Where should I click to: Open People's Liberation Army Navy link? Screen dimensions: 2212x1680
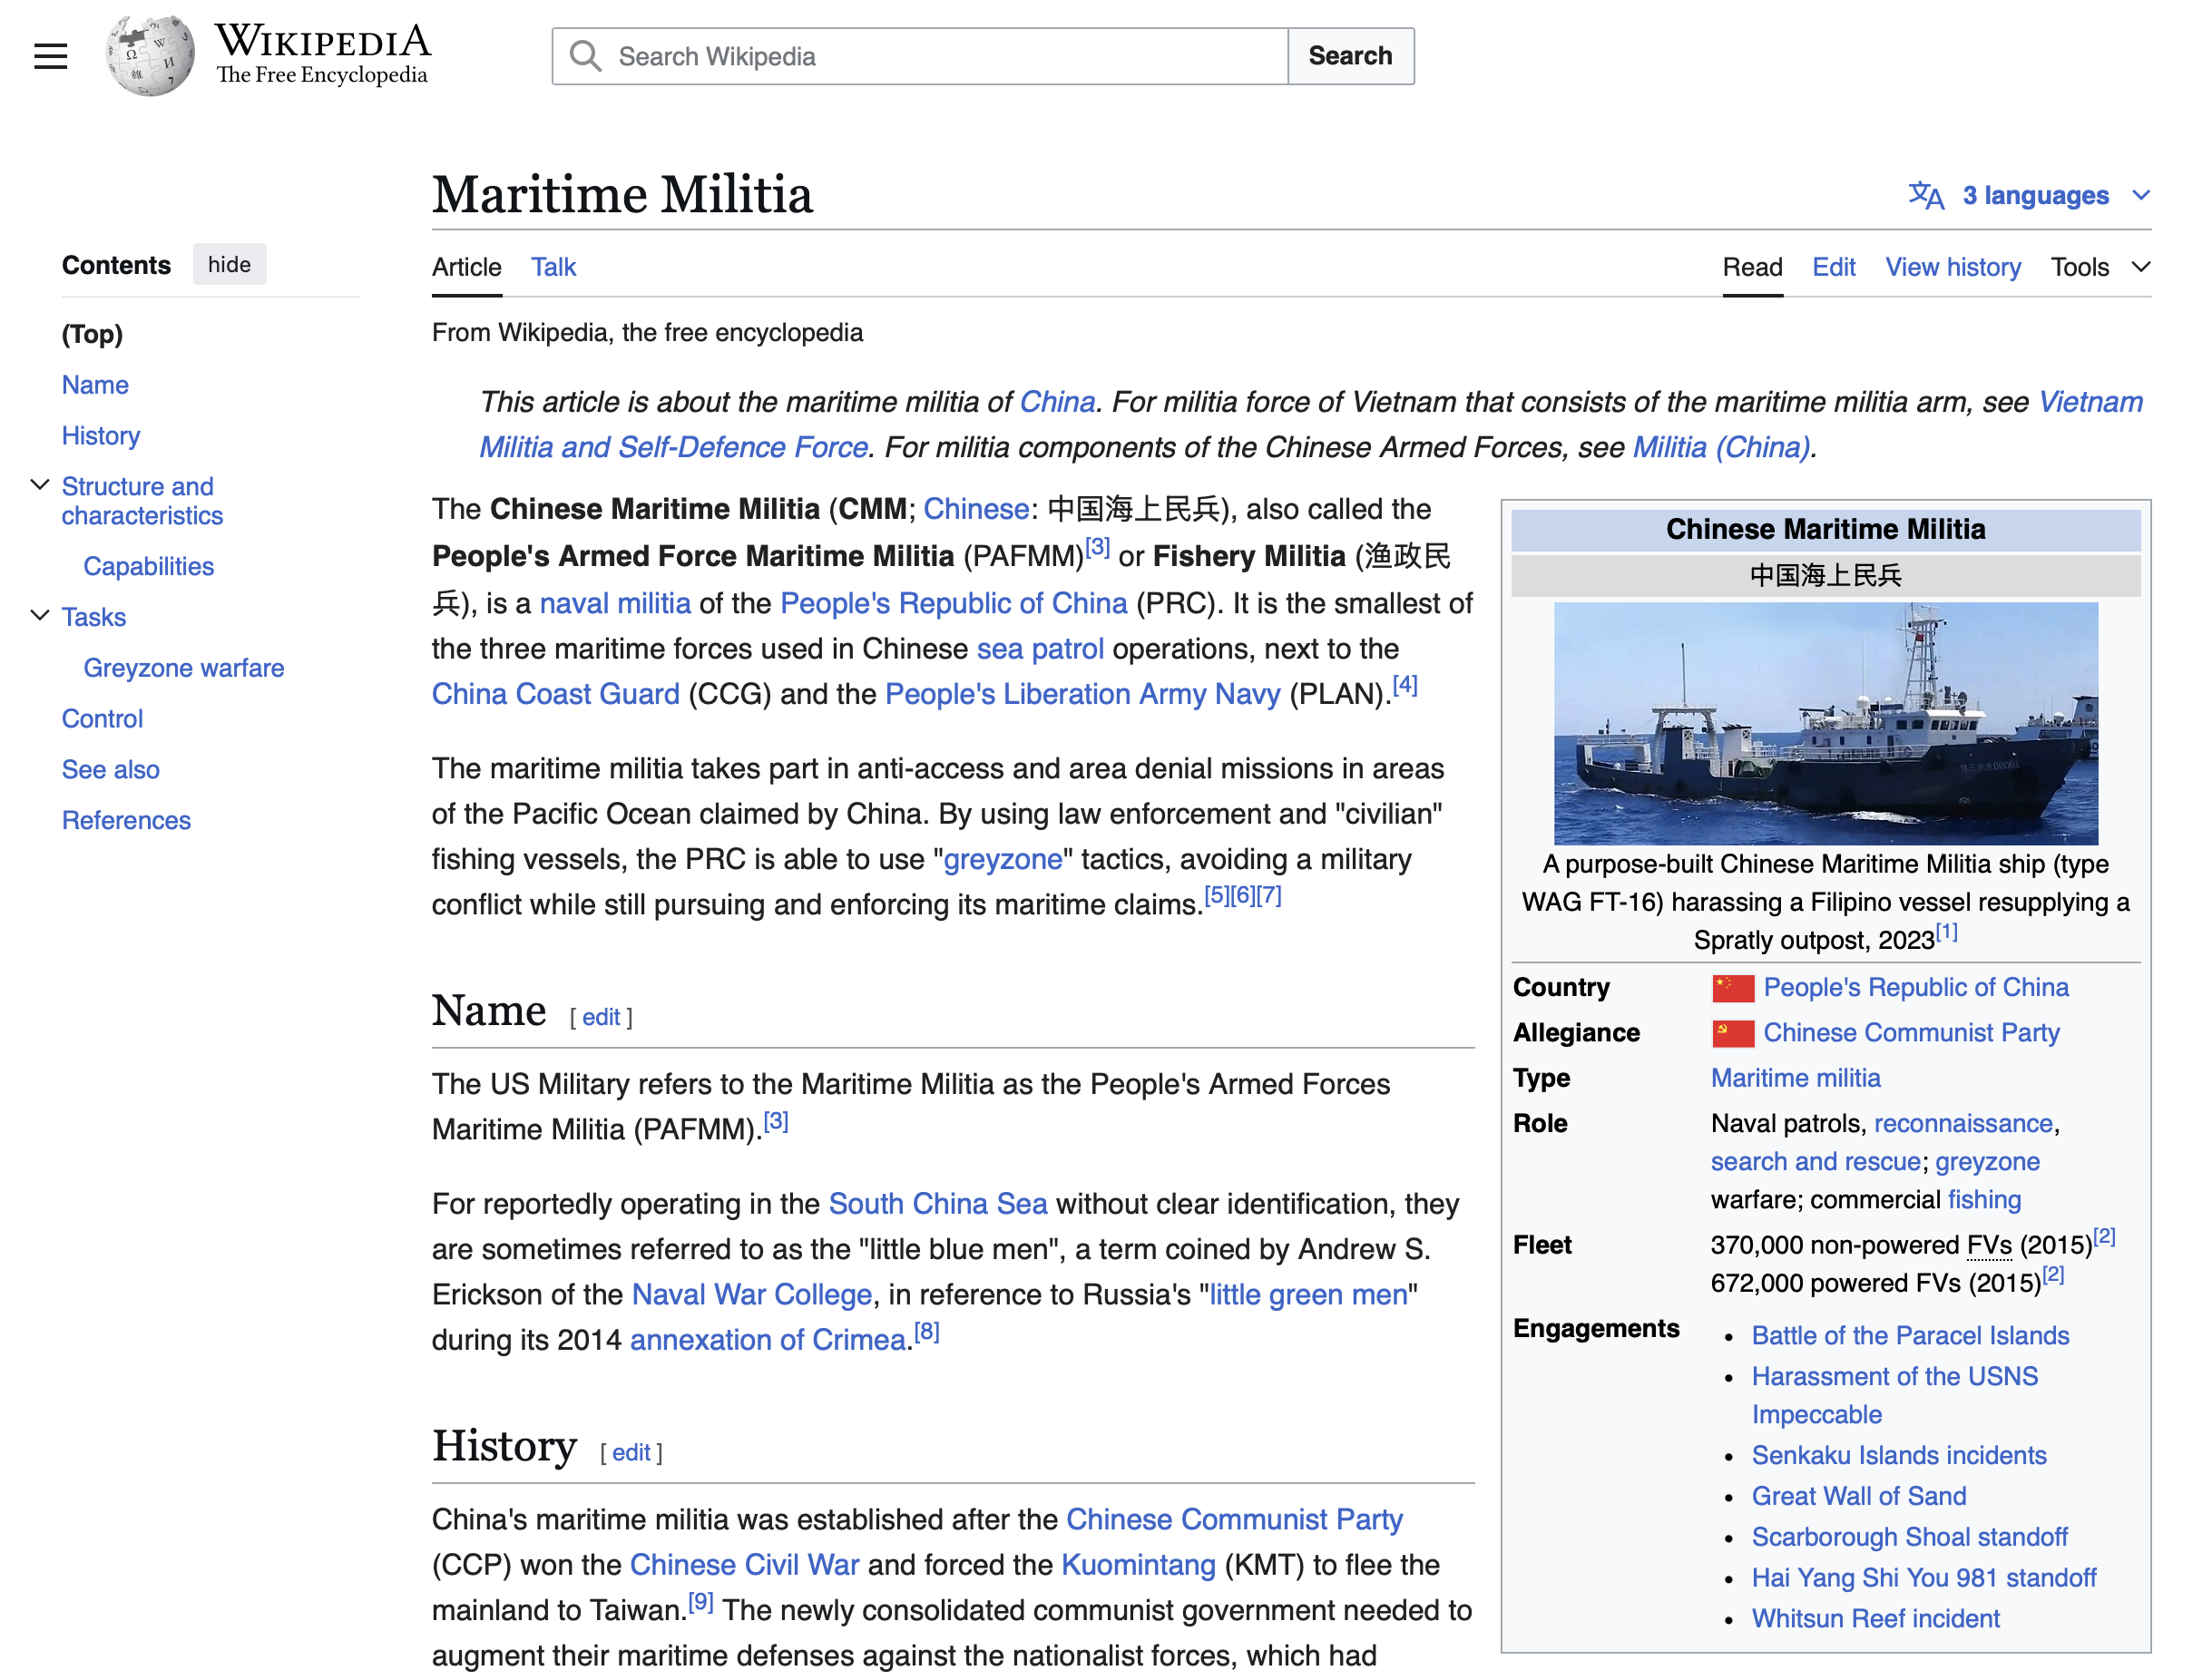pos(1082,694)
